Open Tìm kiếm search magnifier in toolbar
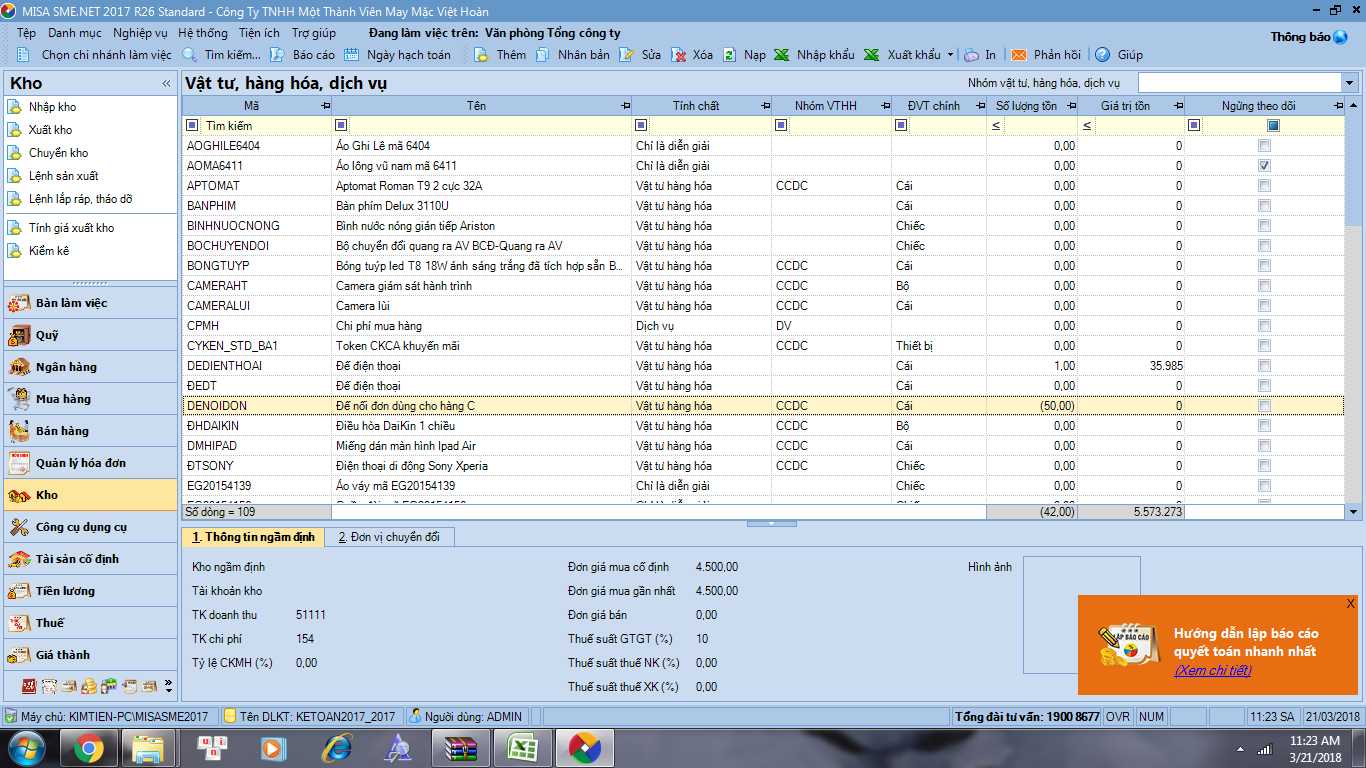Viewport: 1366px width, 768px height. tap(189, 55)
